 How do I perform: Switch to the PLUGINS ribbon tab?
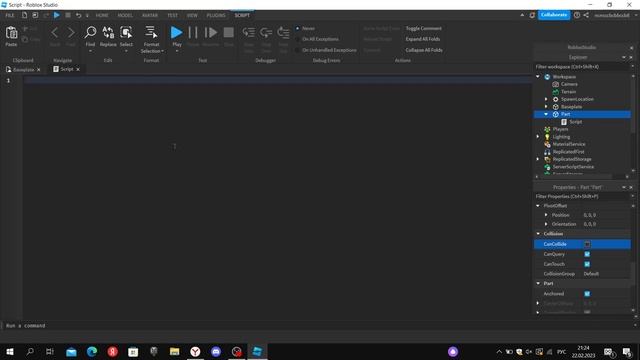click(216, 15)
